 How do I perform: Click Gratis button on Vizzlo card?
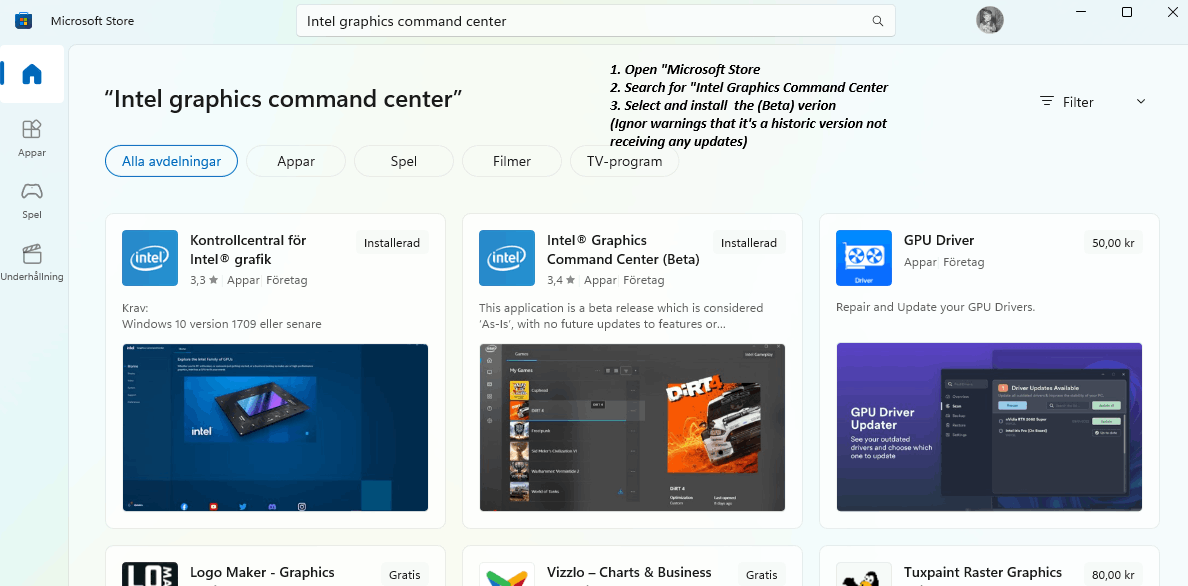[761, 575]
